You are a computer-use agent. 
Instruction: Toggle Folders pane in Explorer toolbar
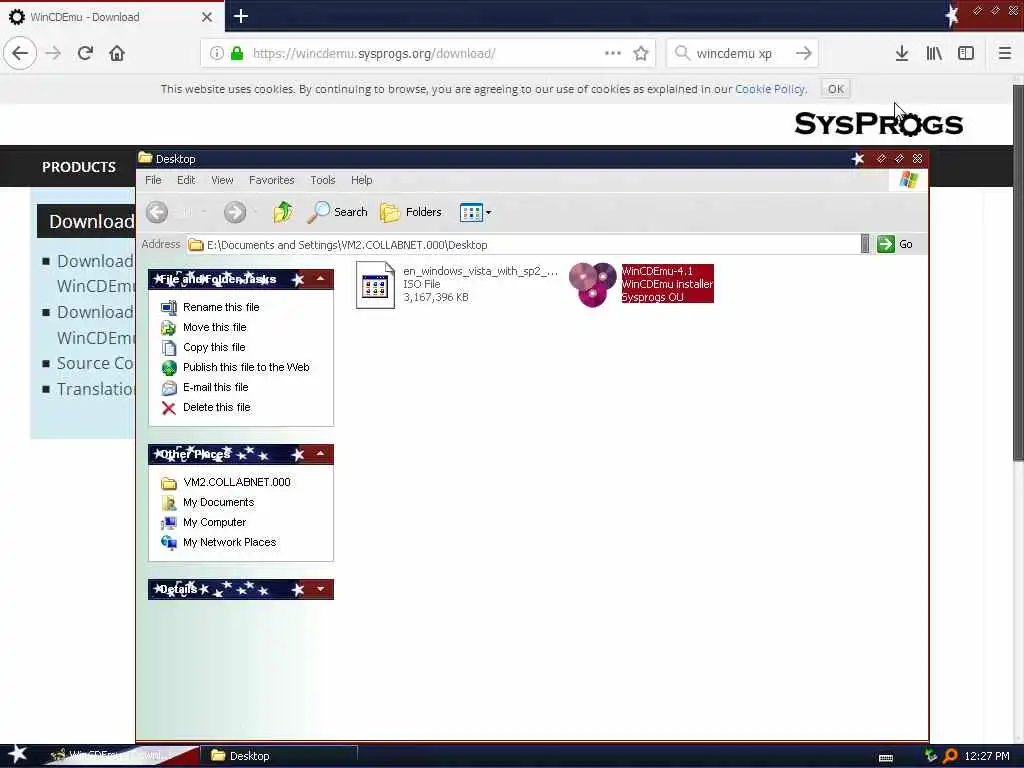411,212
